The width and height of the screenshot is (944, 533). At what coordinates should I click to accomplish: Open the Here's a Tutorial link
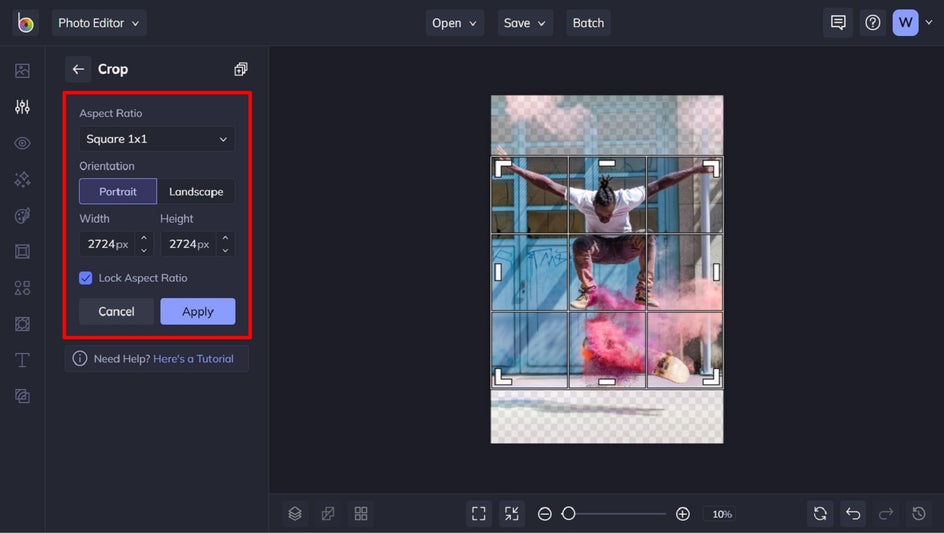tap(193, 358)
